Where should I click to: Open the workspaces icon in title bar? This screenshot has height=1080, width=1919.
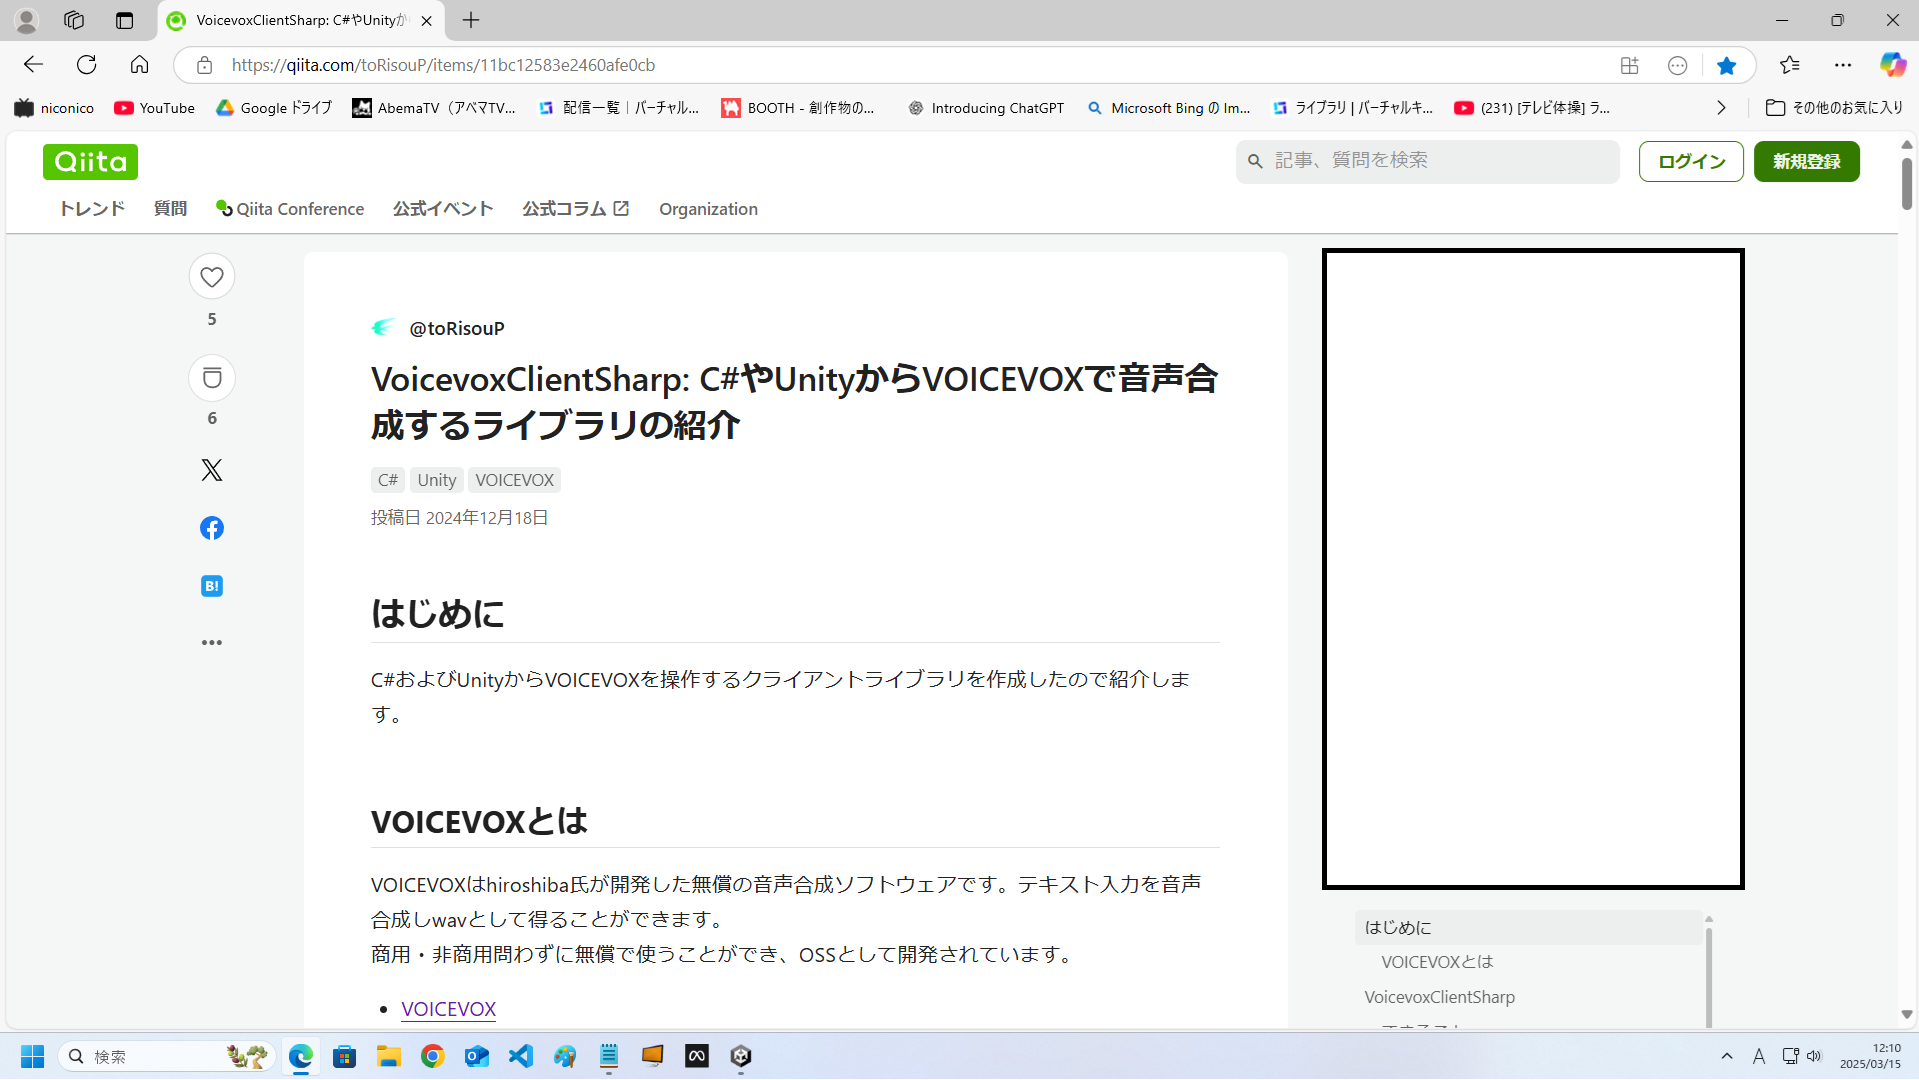click(74, 20)
